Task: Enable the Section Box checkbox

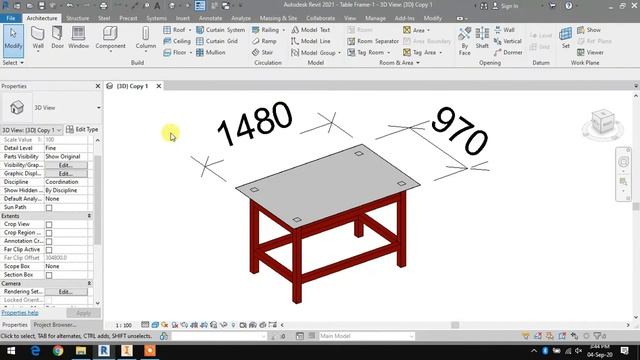Action: 49,275
